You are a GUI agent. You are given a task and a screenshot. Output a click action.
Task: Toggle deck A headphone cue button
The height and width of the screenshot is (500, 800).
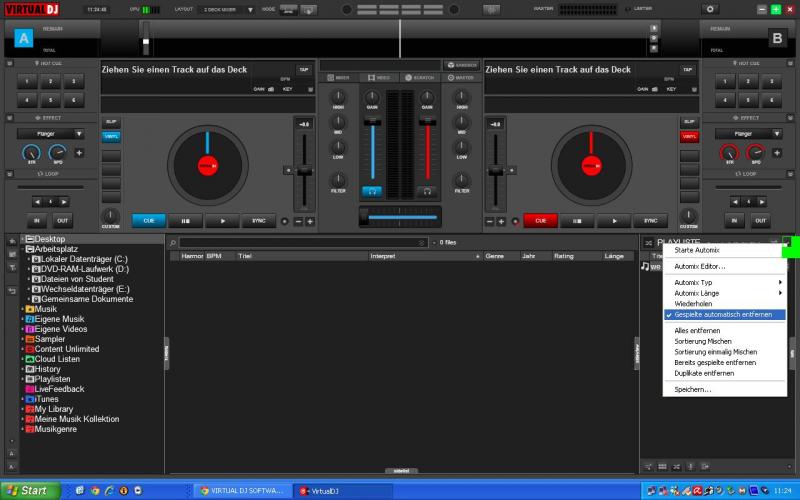372,191
